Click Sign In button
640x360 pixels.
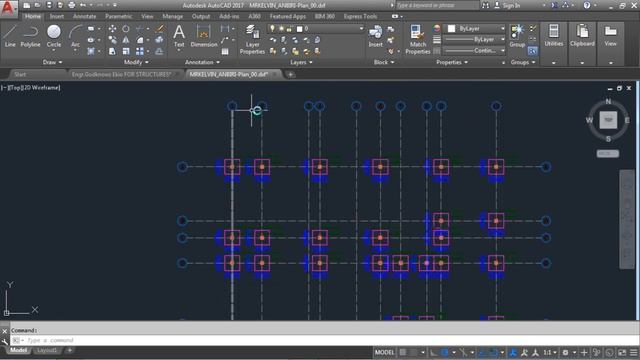coord(507,5)
